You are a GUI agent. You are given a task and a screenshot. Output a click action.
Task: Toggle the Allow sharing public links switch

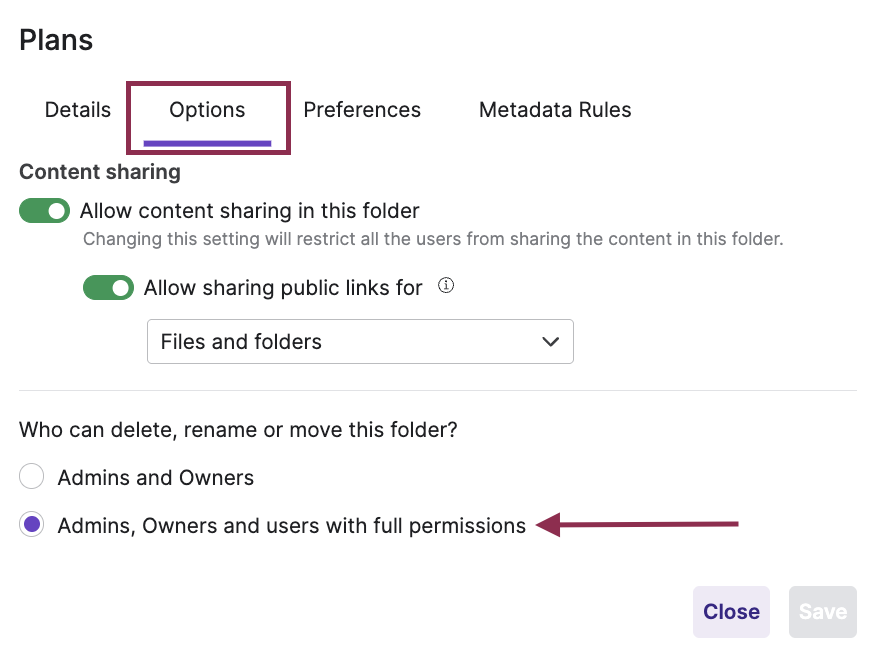pyautogui.click(x=108, y=287)
